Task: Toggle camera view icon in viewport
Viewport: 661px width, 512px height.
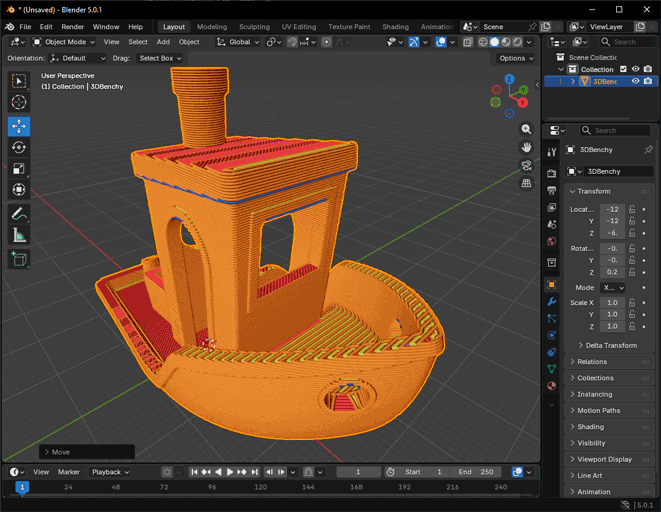Action: pyautogui.click(x=526, y=165)
